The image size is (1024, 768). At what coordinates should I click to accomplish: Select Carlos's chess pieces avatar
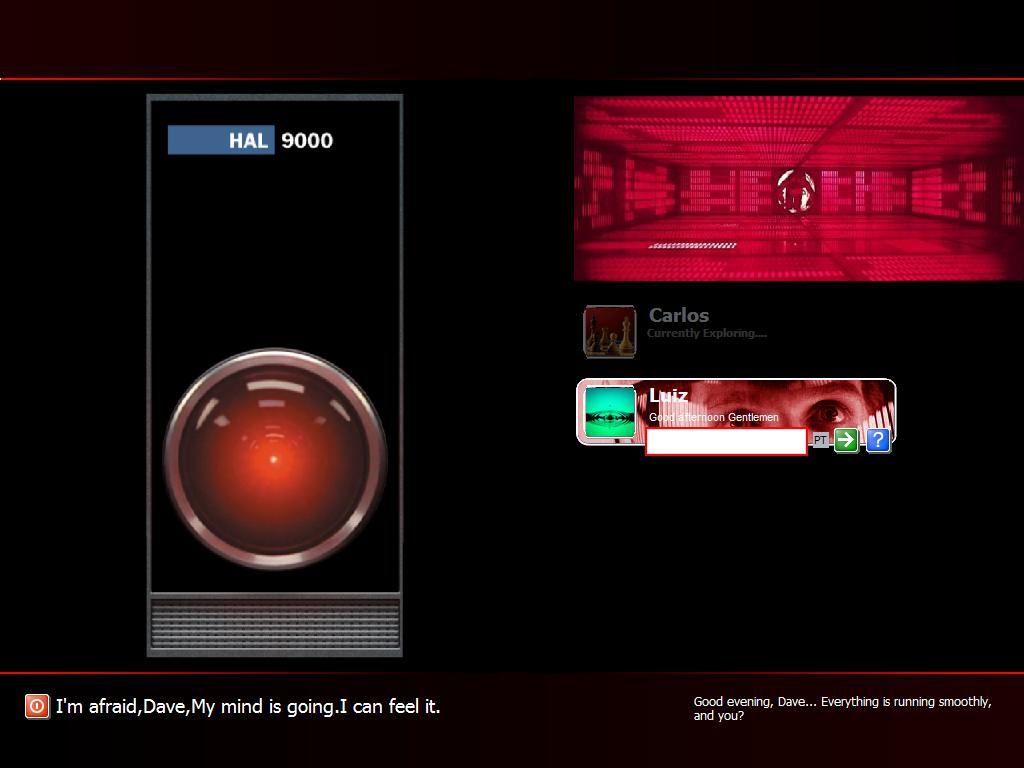click(609, 332)
